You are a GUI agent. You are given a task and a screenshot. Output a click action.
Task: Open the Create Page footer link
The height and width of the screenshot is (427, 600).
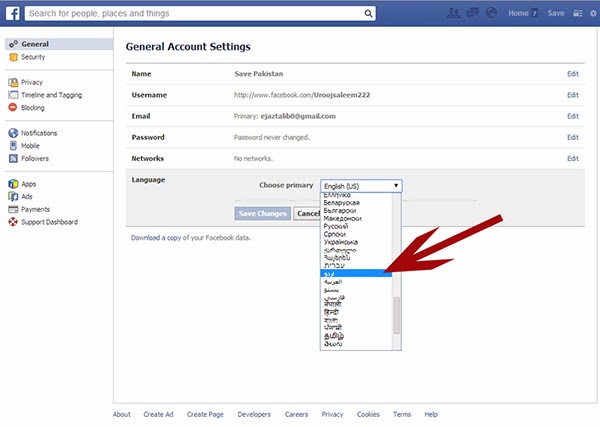pos(205,414)
